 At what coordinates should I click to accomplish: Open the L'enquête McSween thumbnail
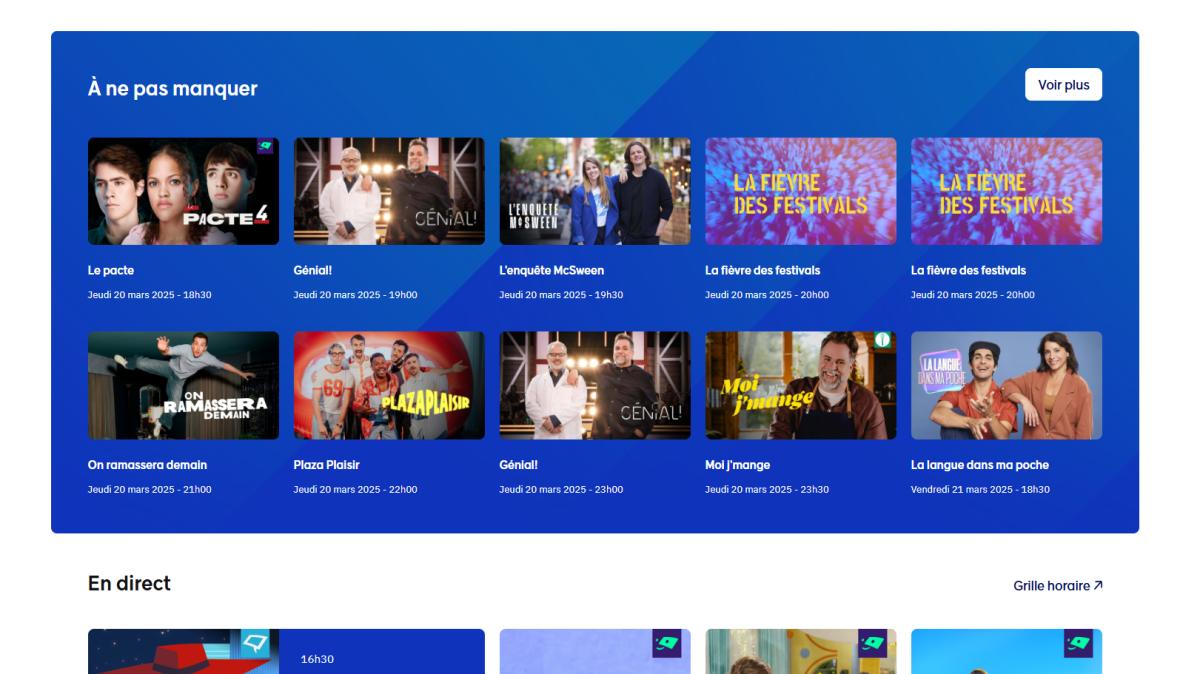pos(595,191)
